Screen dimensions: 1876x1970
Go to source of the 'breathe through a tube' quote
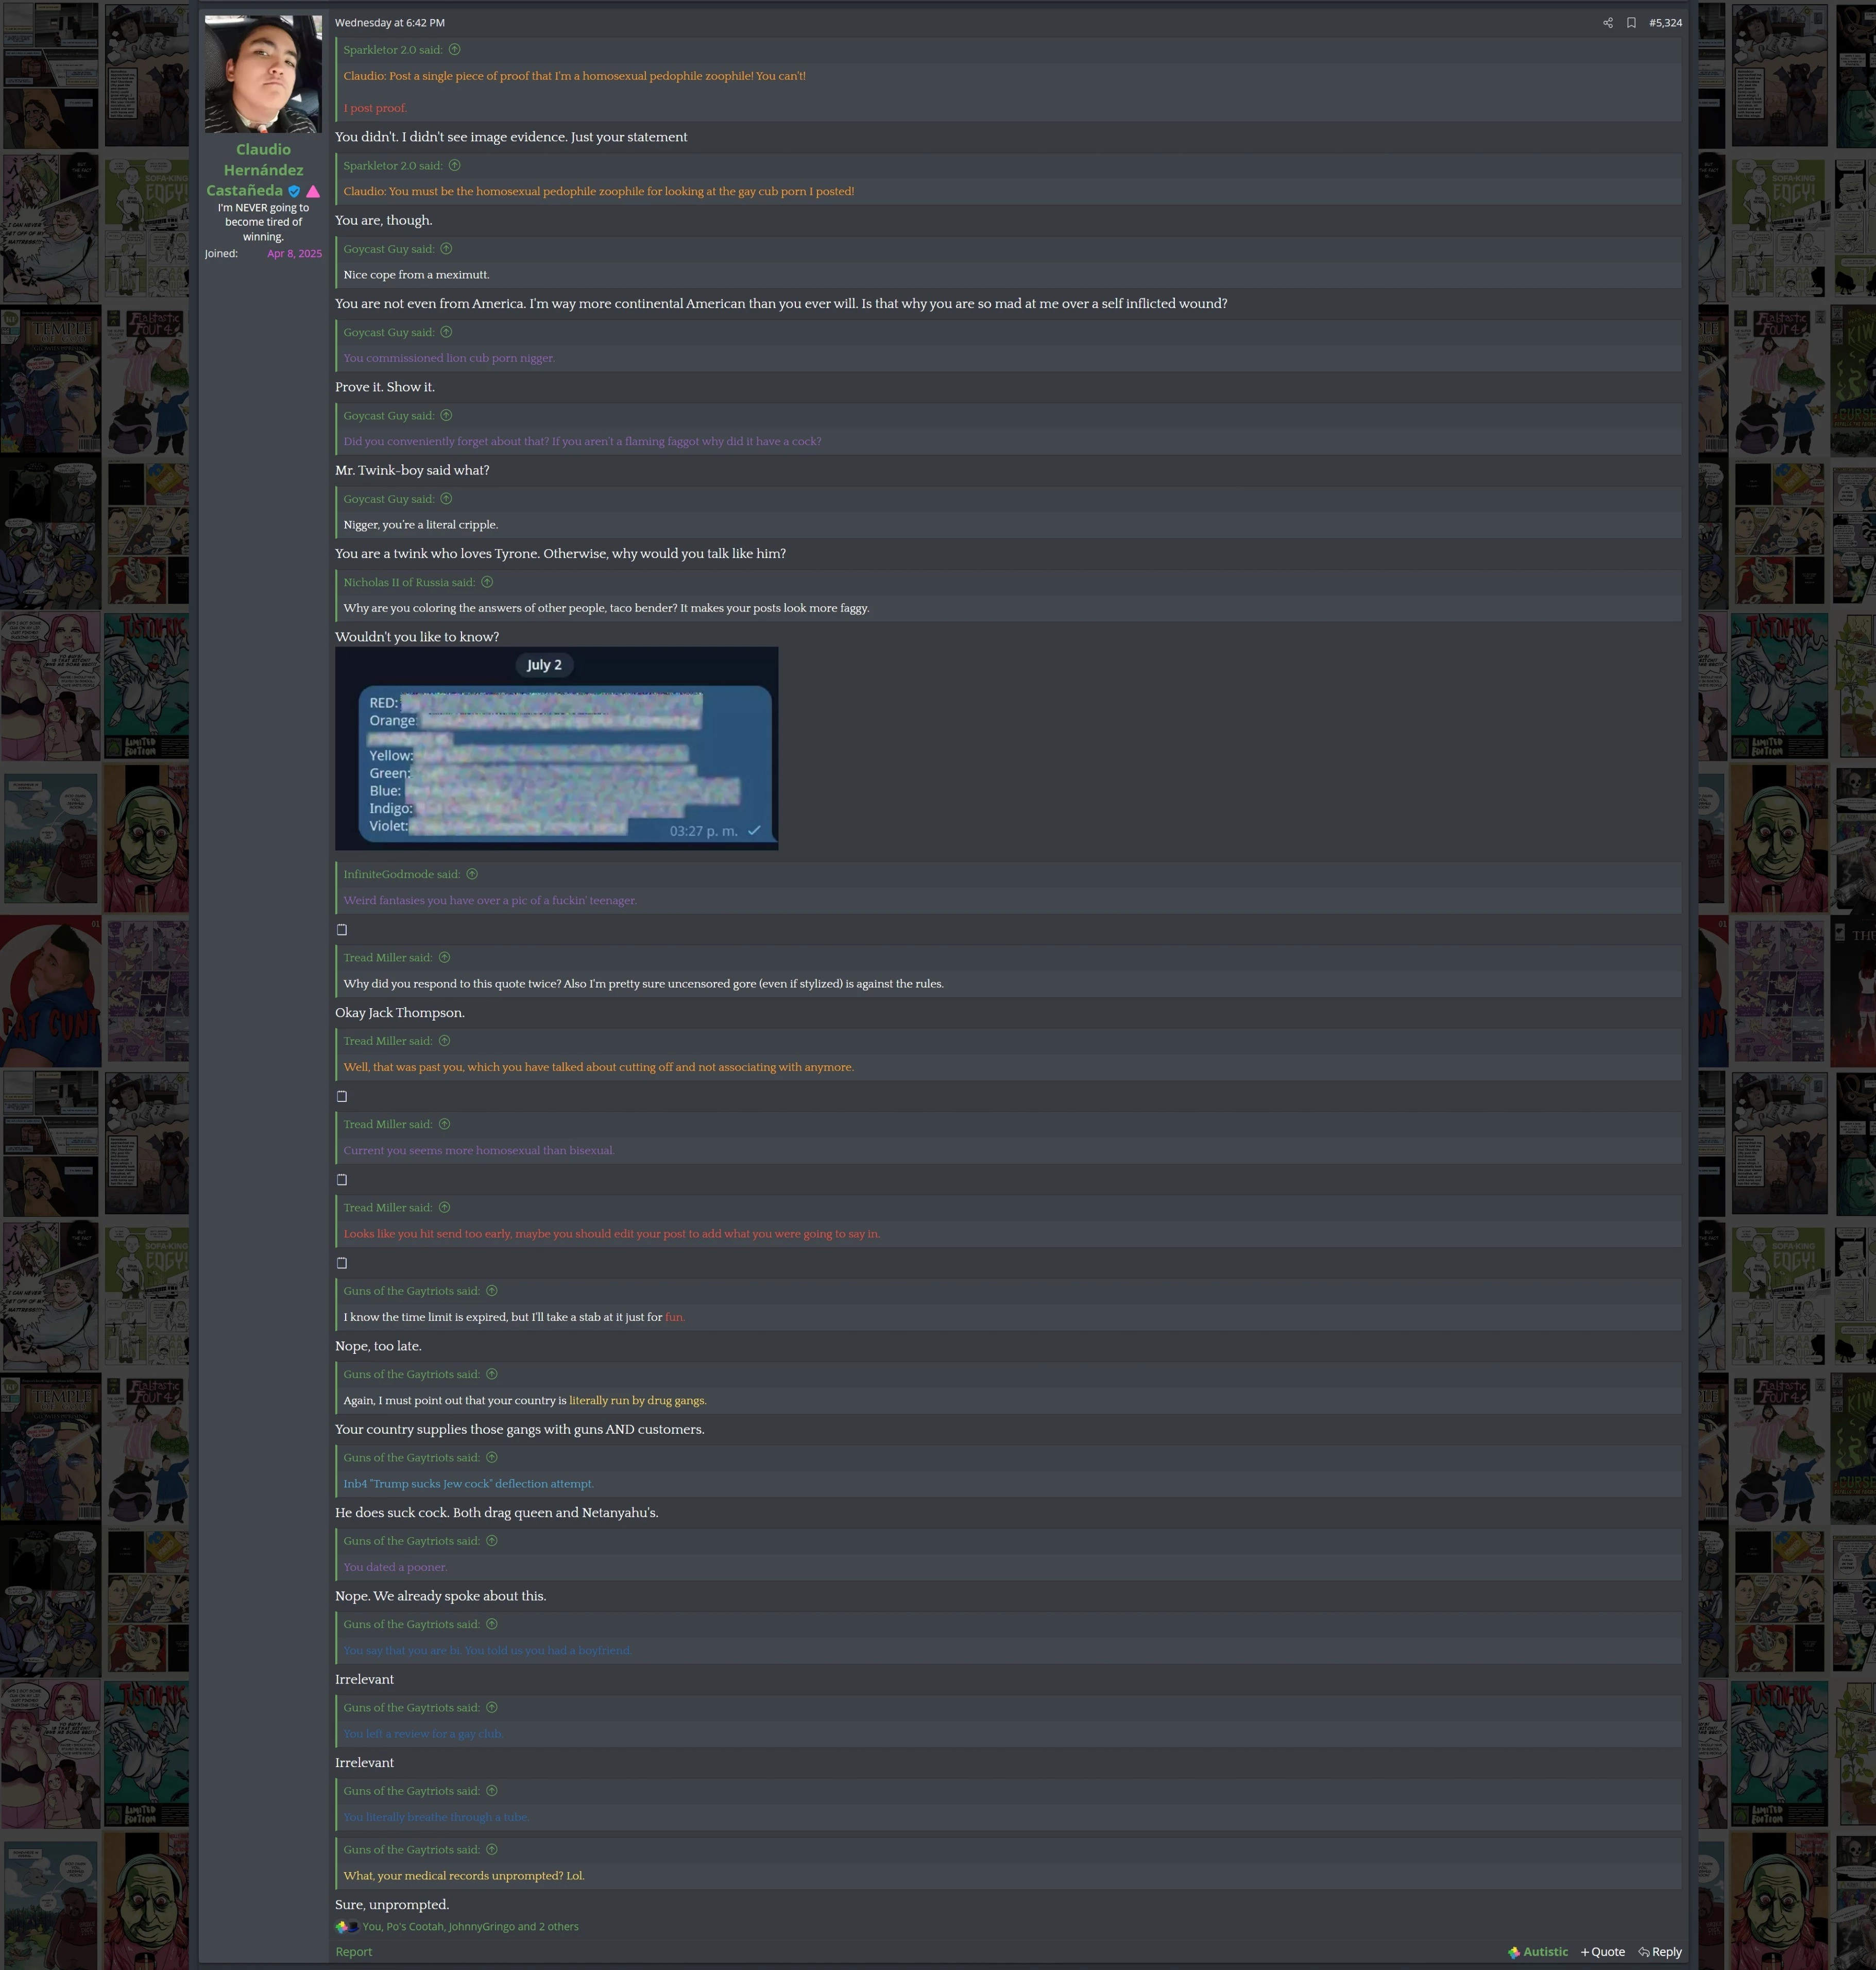pos(492,1791)
